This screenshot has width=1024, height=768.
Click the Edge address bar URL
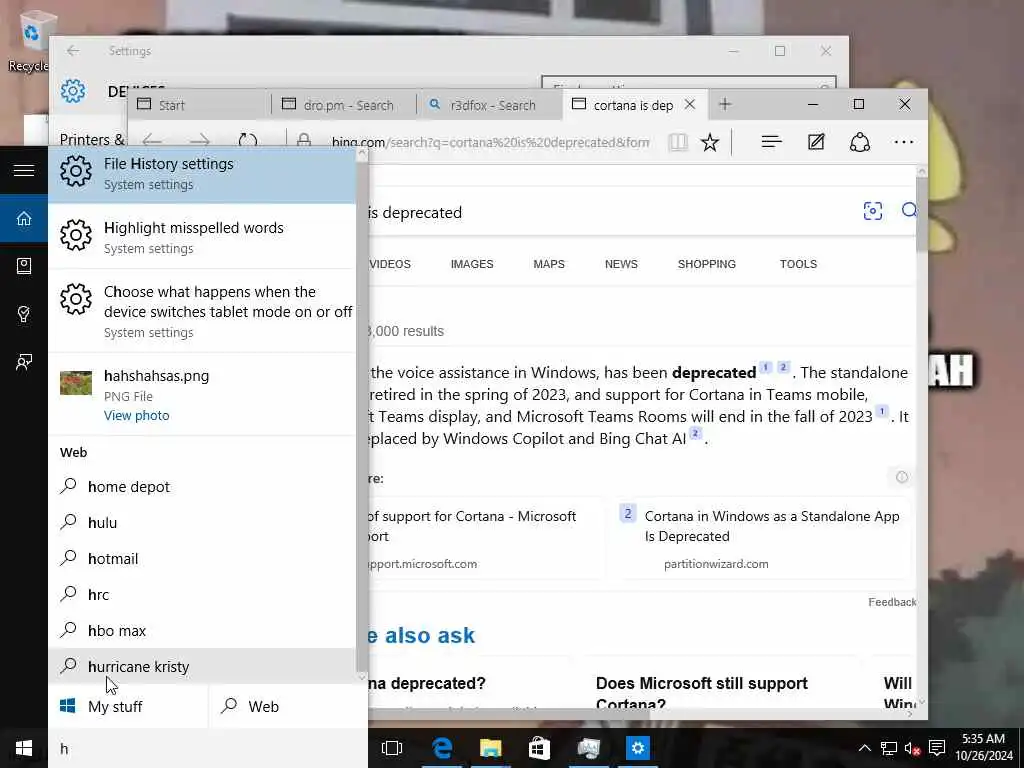[490, 142]
